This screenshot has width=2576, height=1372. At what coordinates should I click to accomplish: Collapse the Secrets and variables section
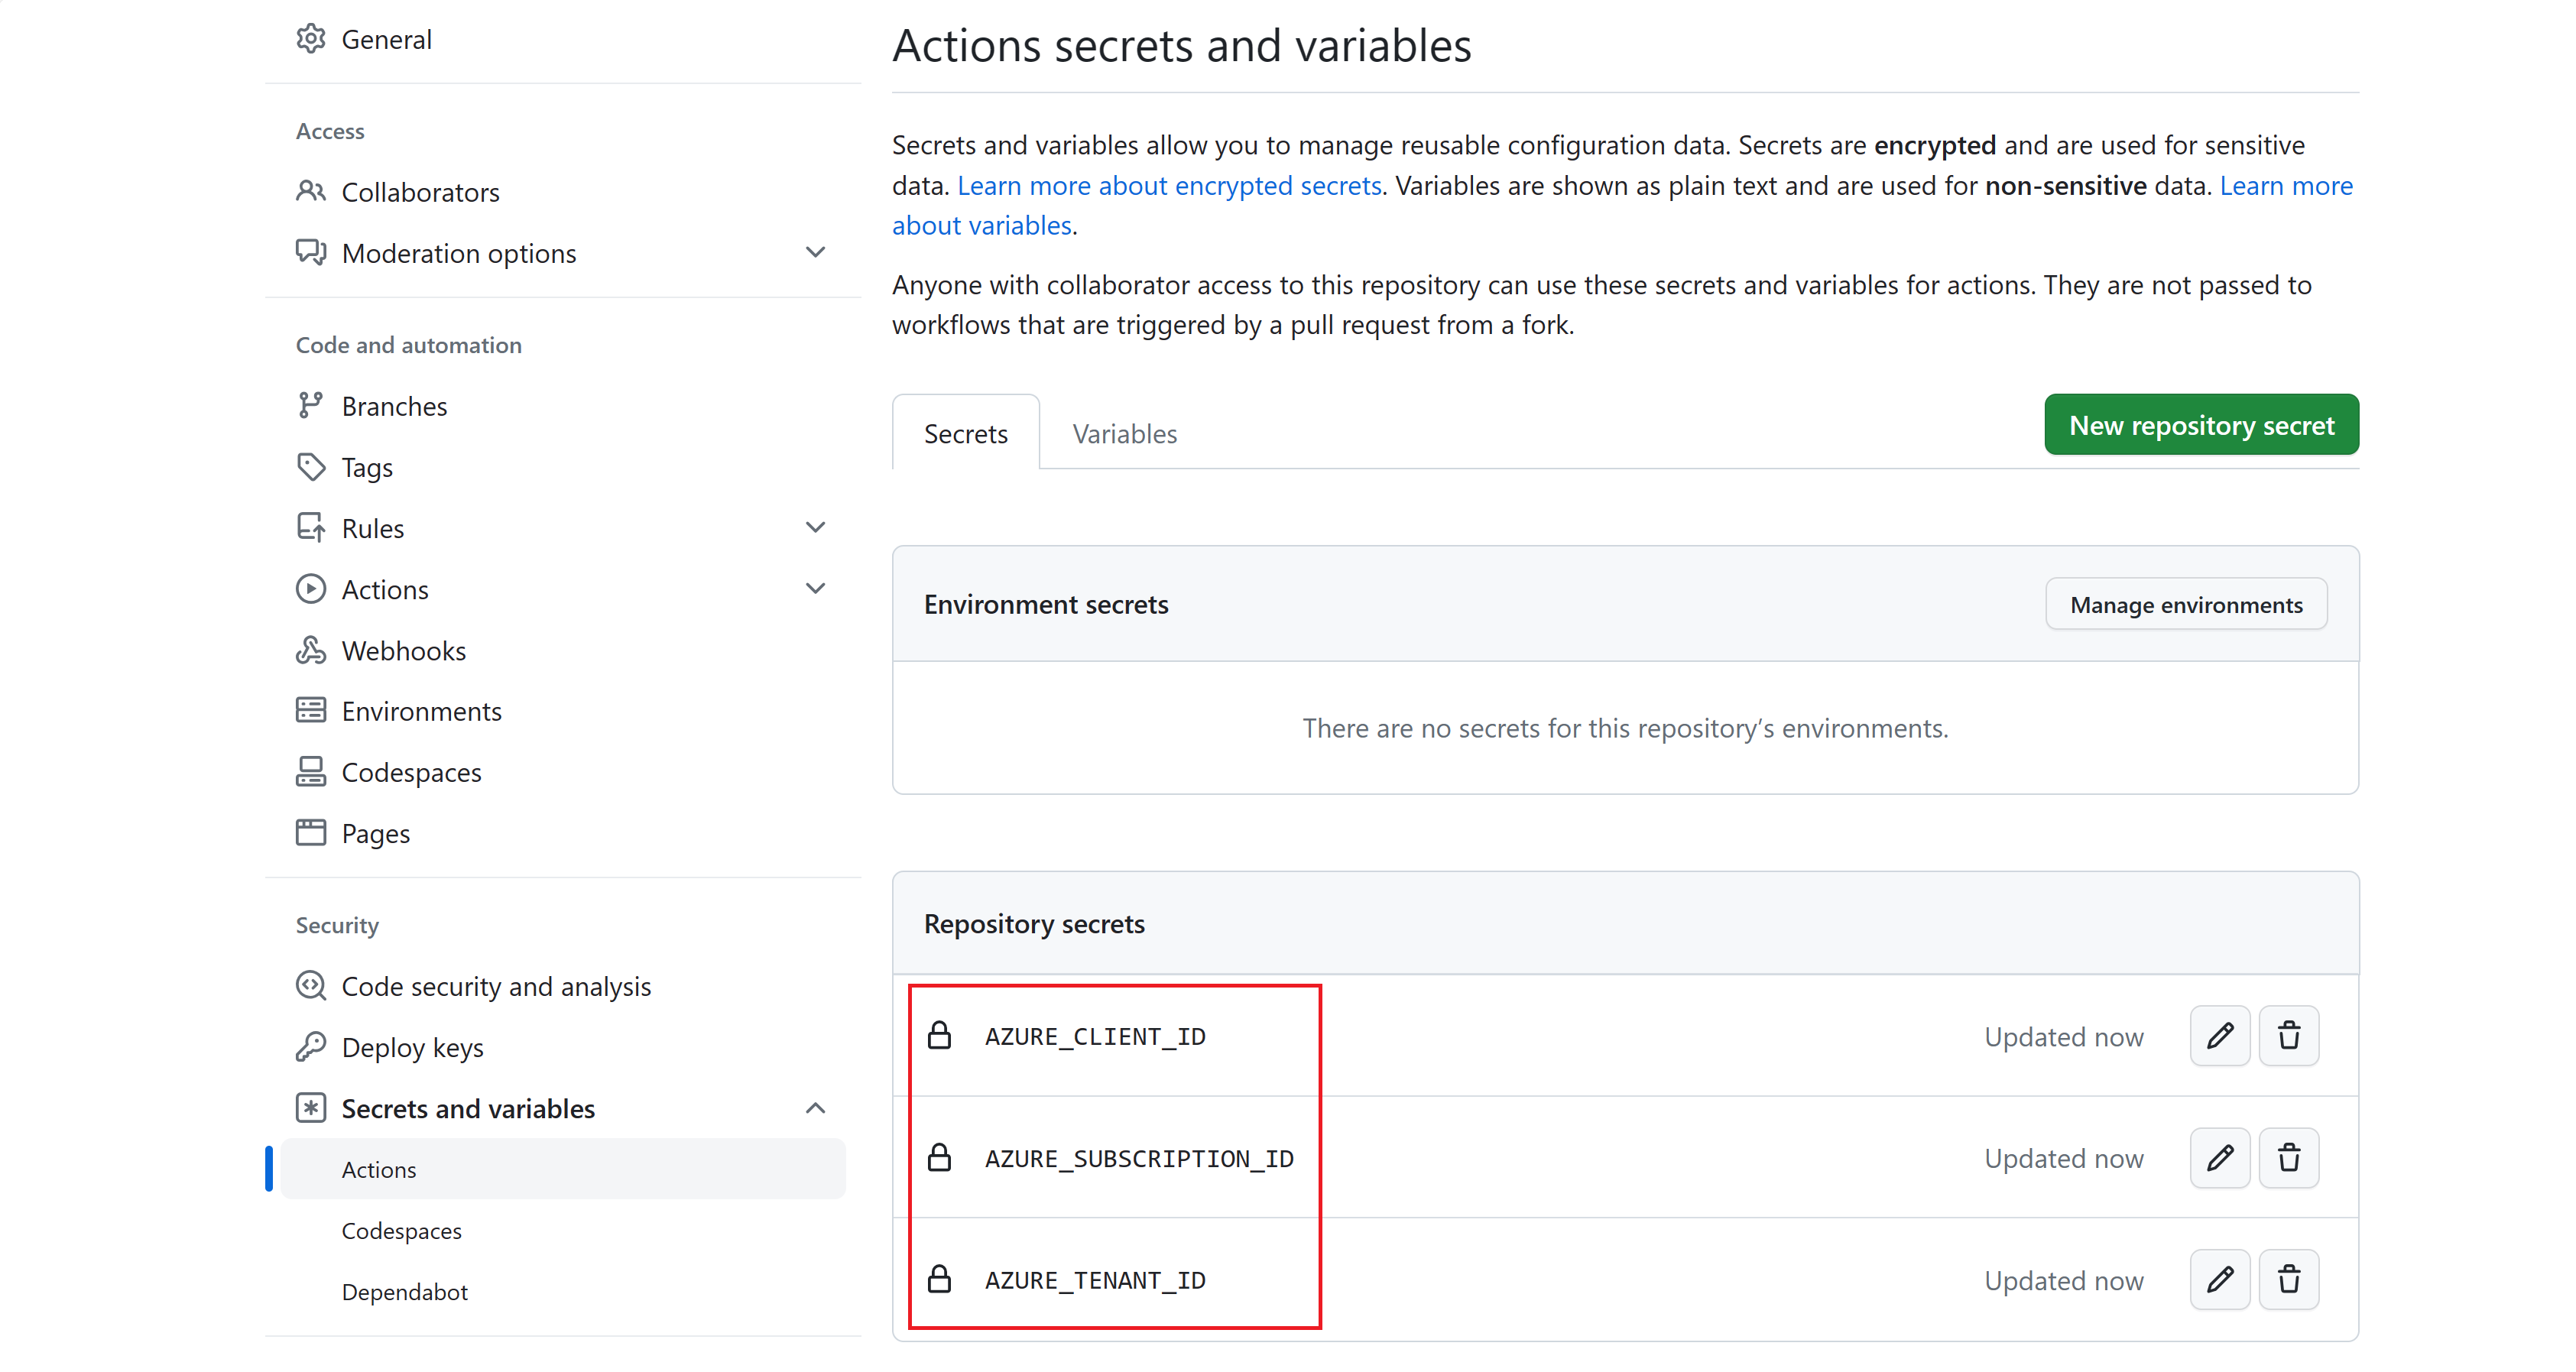[816, 1108]
